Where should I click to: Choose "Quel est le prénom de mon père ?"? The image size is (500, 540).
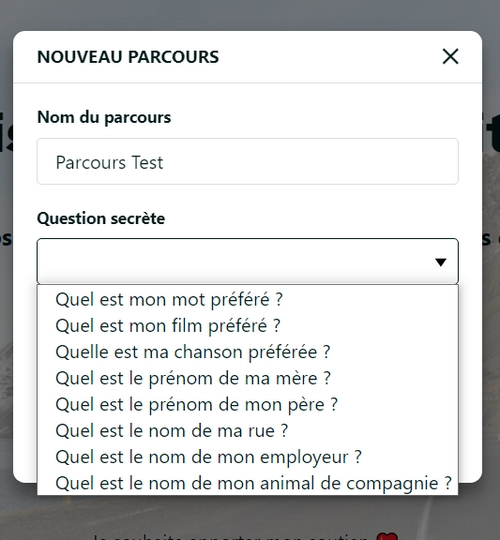(248, 404)
